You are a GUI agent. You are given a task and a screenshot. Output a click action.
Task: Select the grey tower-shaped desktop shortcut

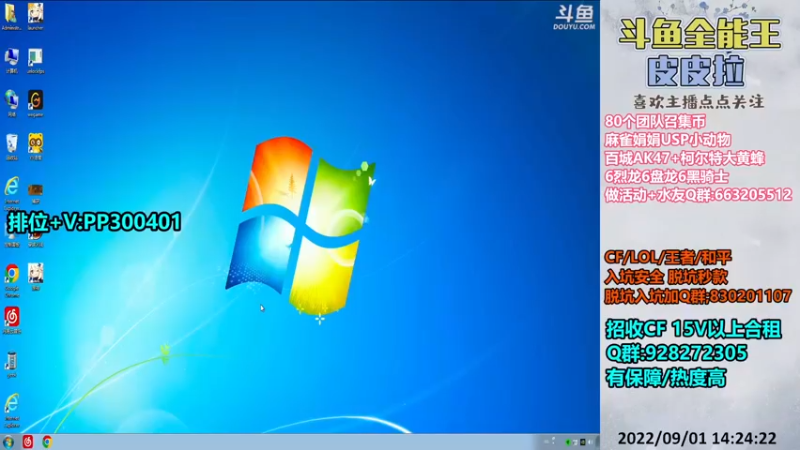coord(11,365)
